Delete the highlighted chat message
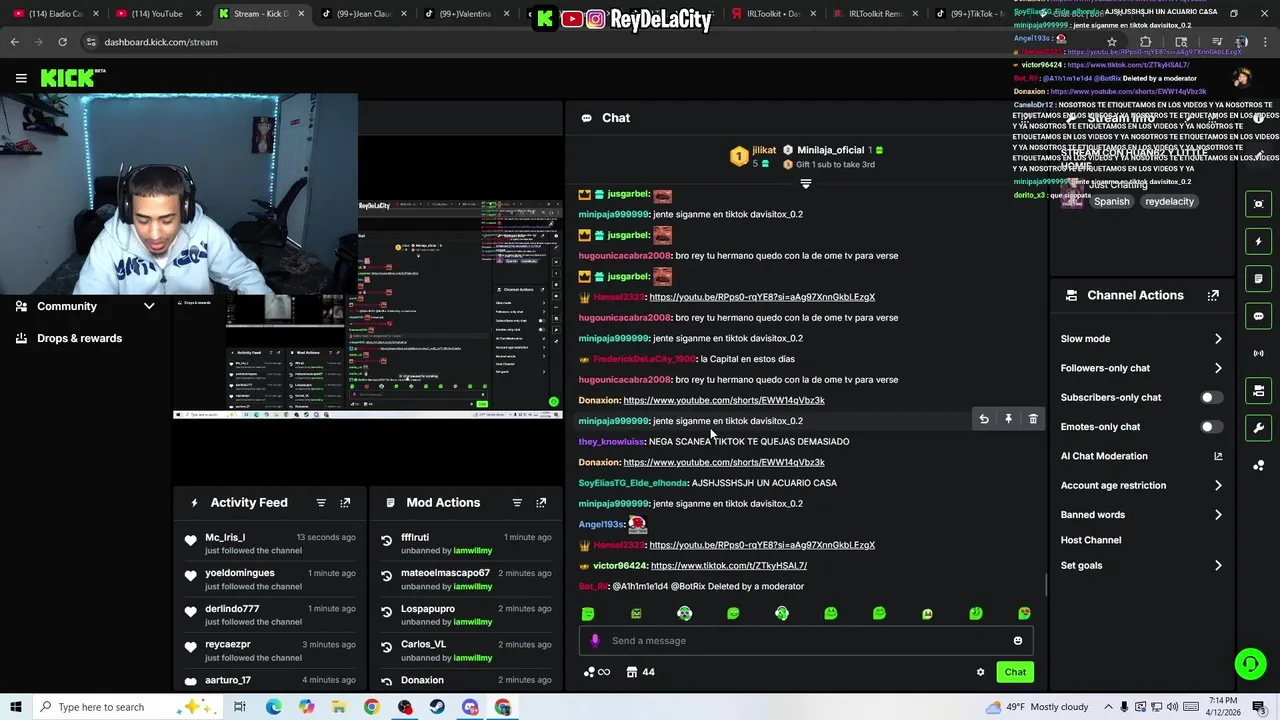1280x720 pixels. 1033,420
